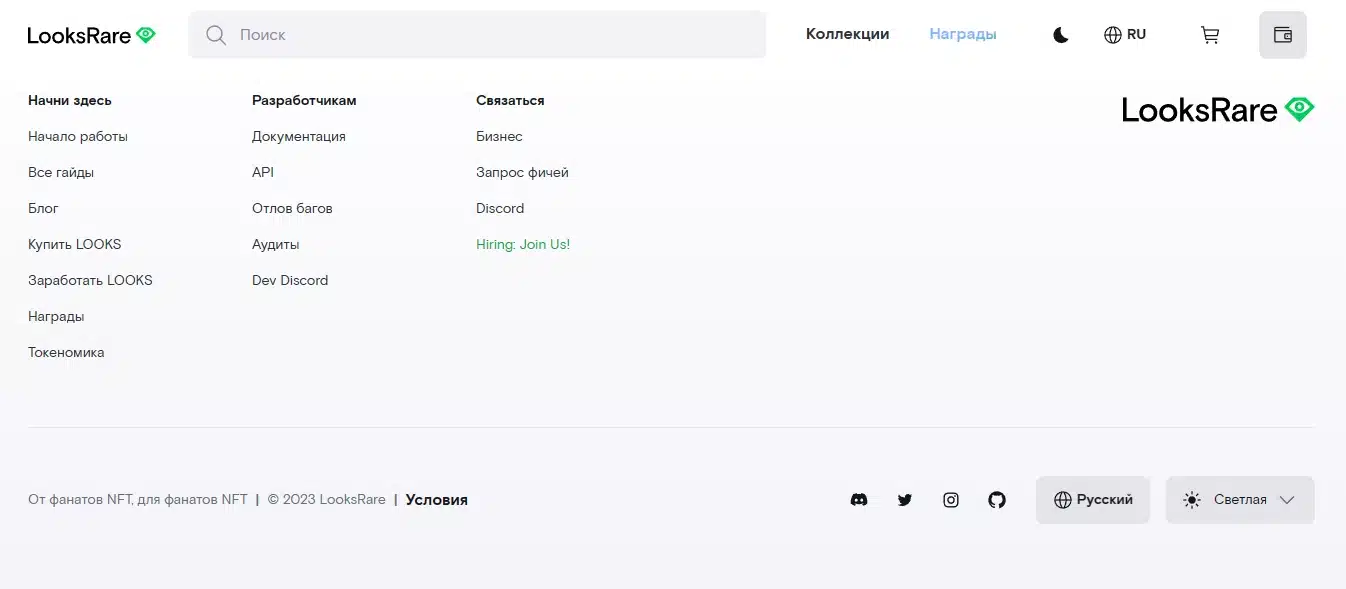
Task: Open the Бизнес link
Action: 499,137
